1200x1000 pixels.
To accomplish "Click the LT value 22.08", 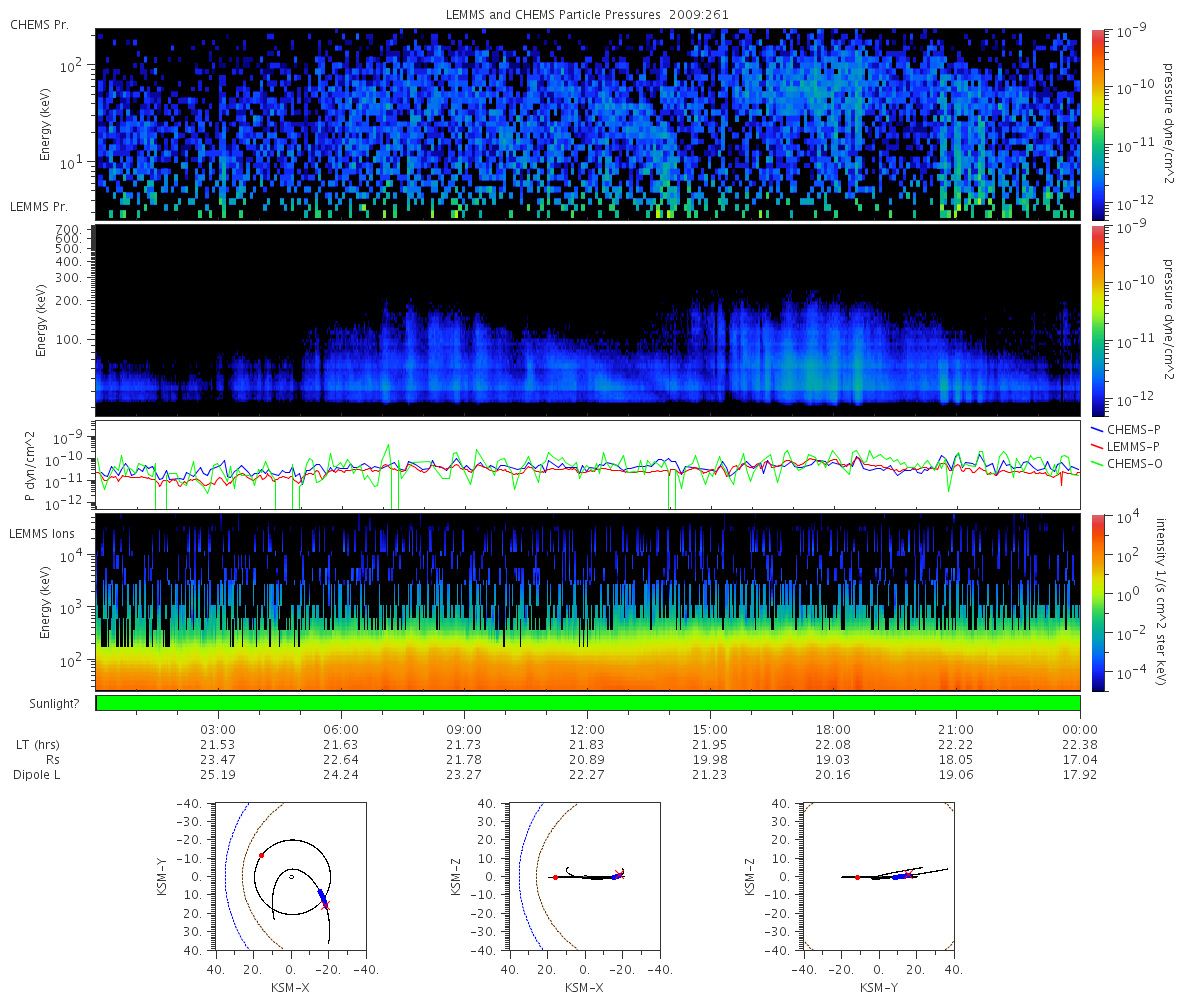I will coord(834,745).
